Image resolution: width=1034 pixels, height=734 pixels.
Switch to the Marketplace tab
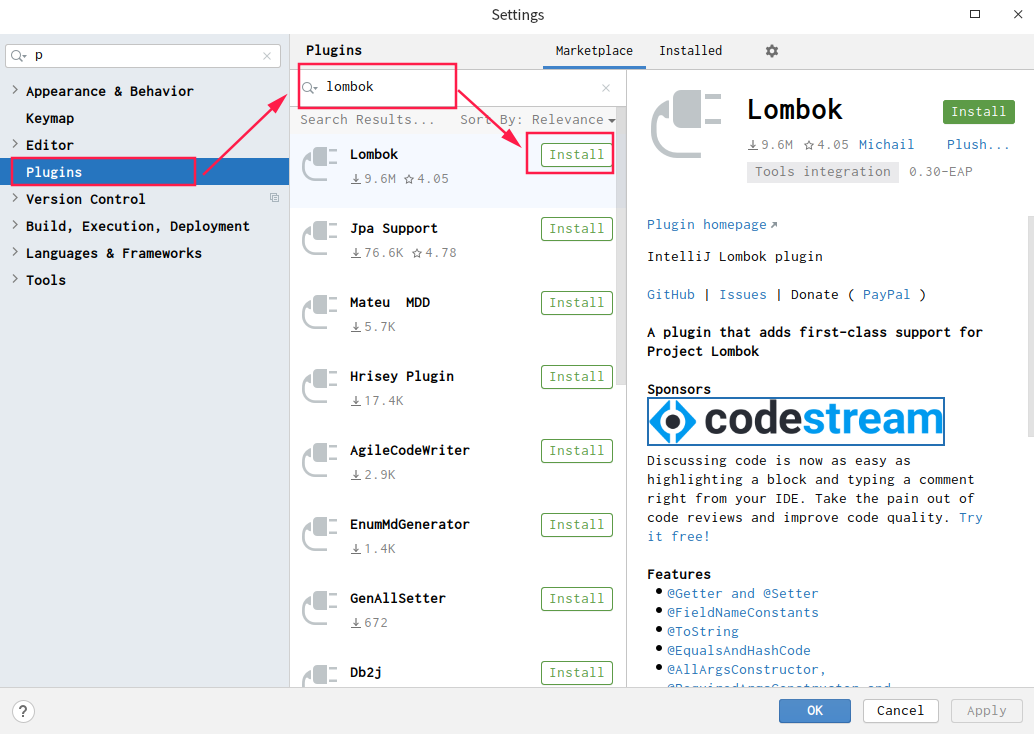click(594, 51)
